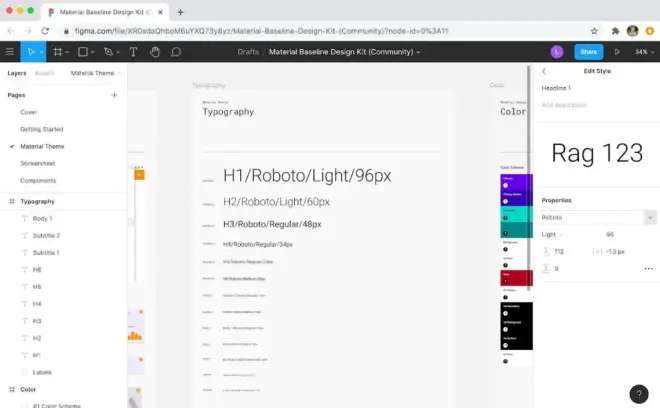The image size is (660, 408).
Task: Click the figma.com address bar
Action: click(261, 31)
